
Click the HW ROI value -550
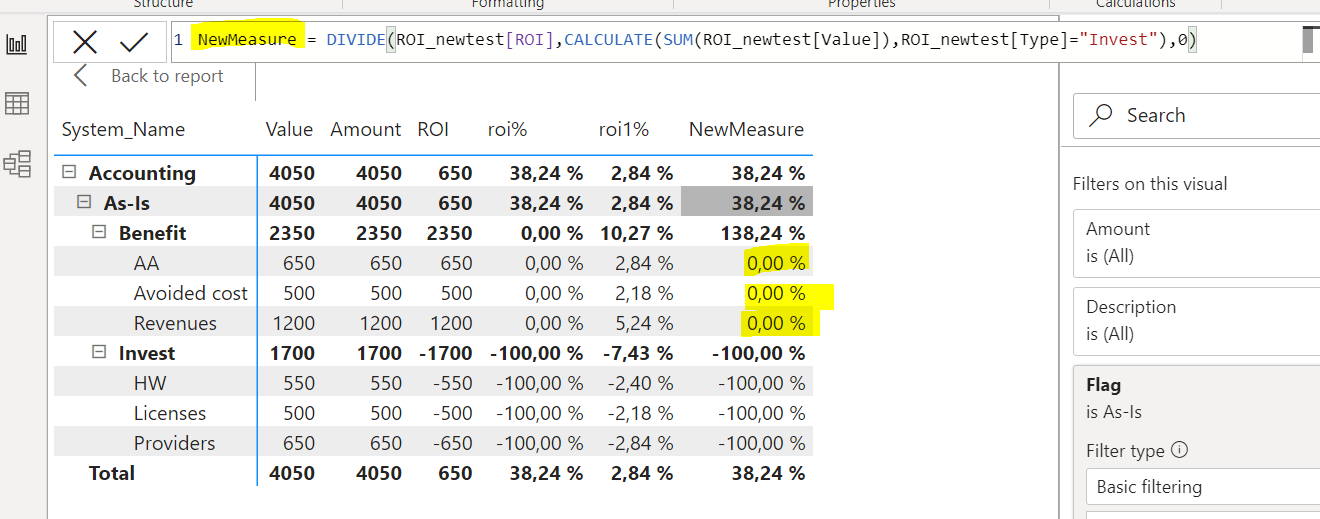point(451,383)
